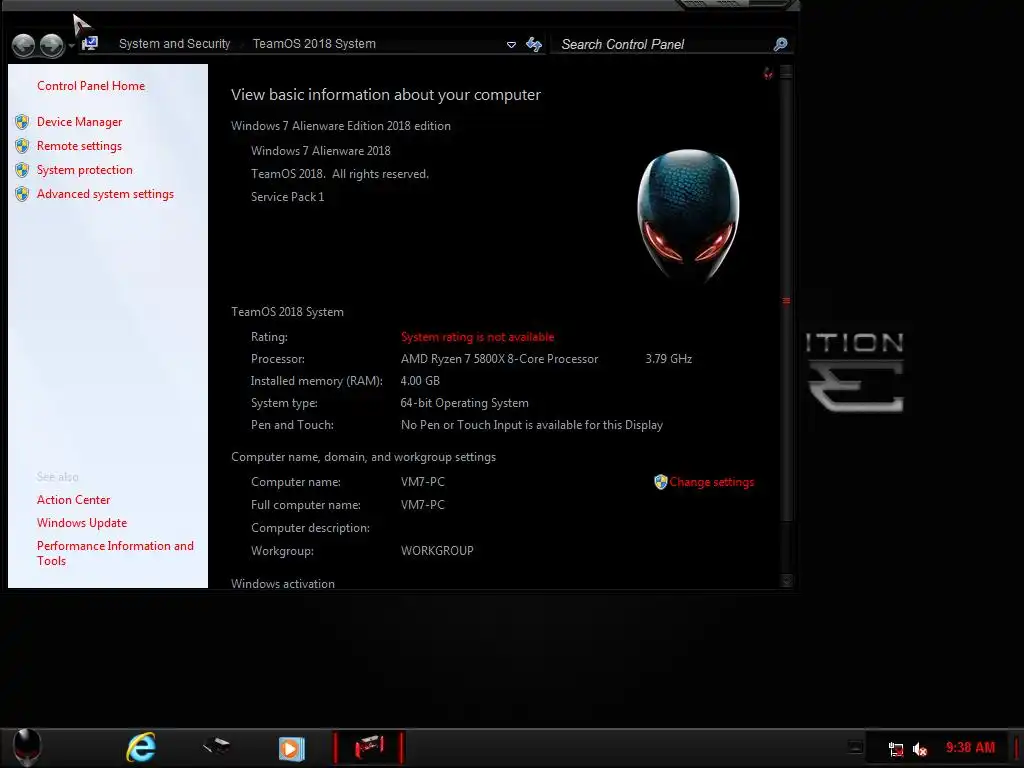This screenshot has height=768, width=1024.
Task: Click the address bar refresh icon
Action: (x=534, y=44)
